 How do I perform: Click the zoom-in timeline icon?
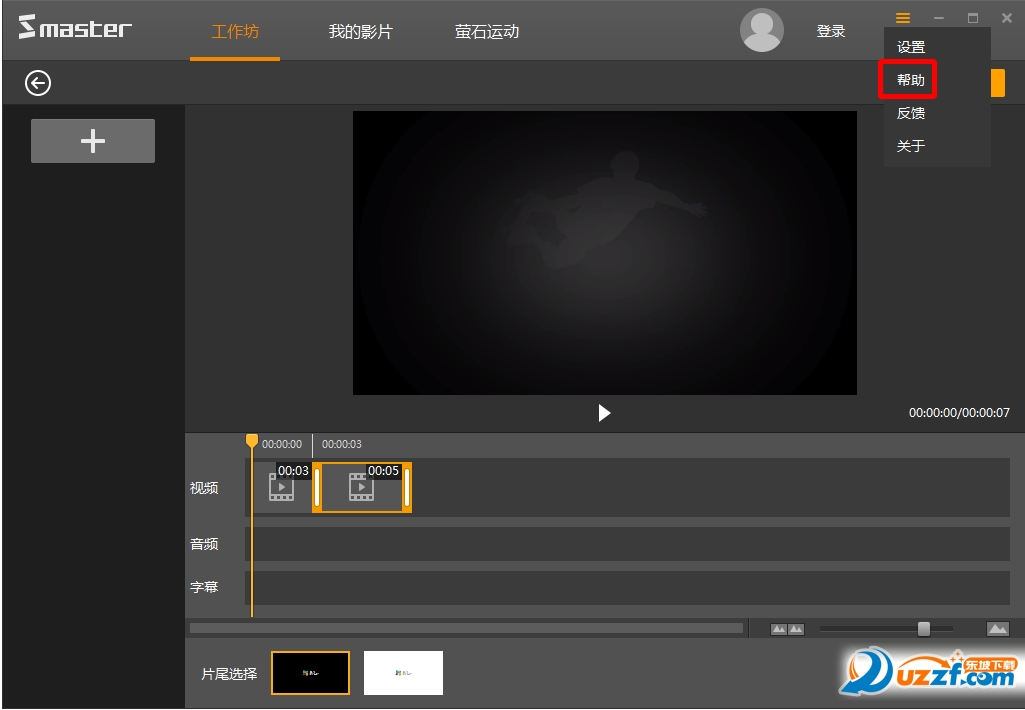(998, 629)
